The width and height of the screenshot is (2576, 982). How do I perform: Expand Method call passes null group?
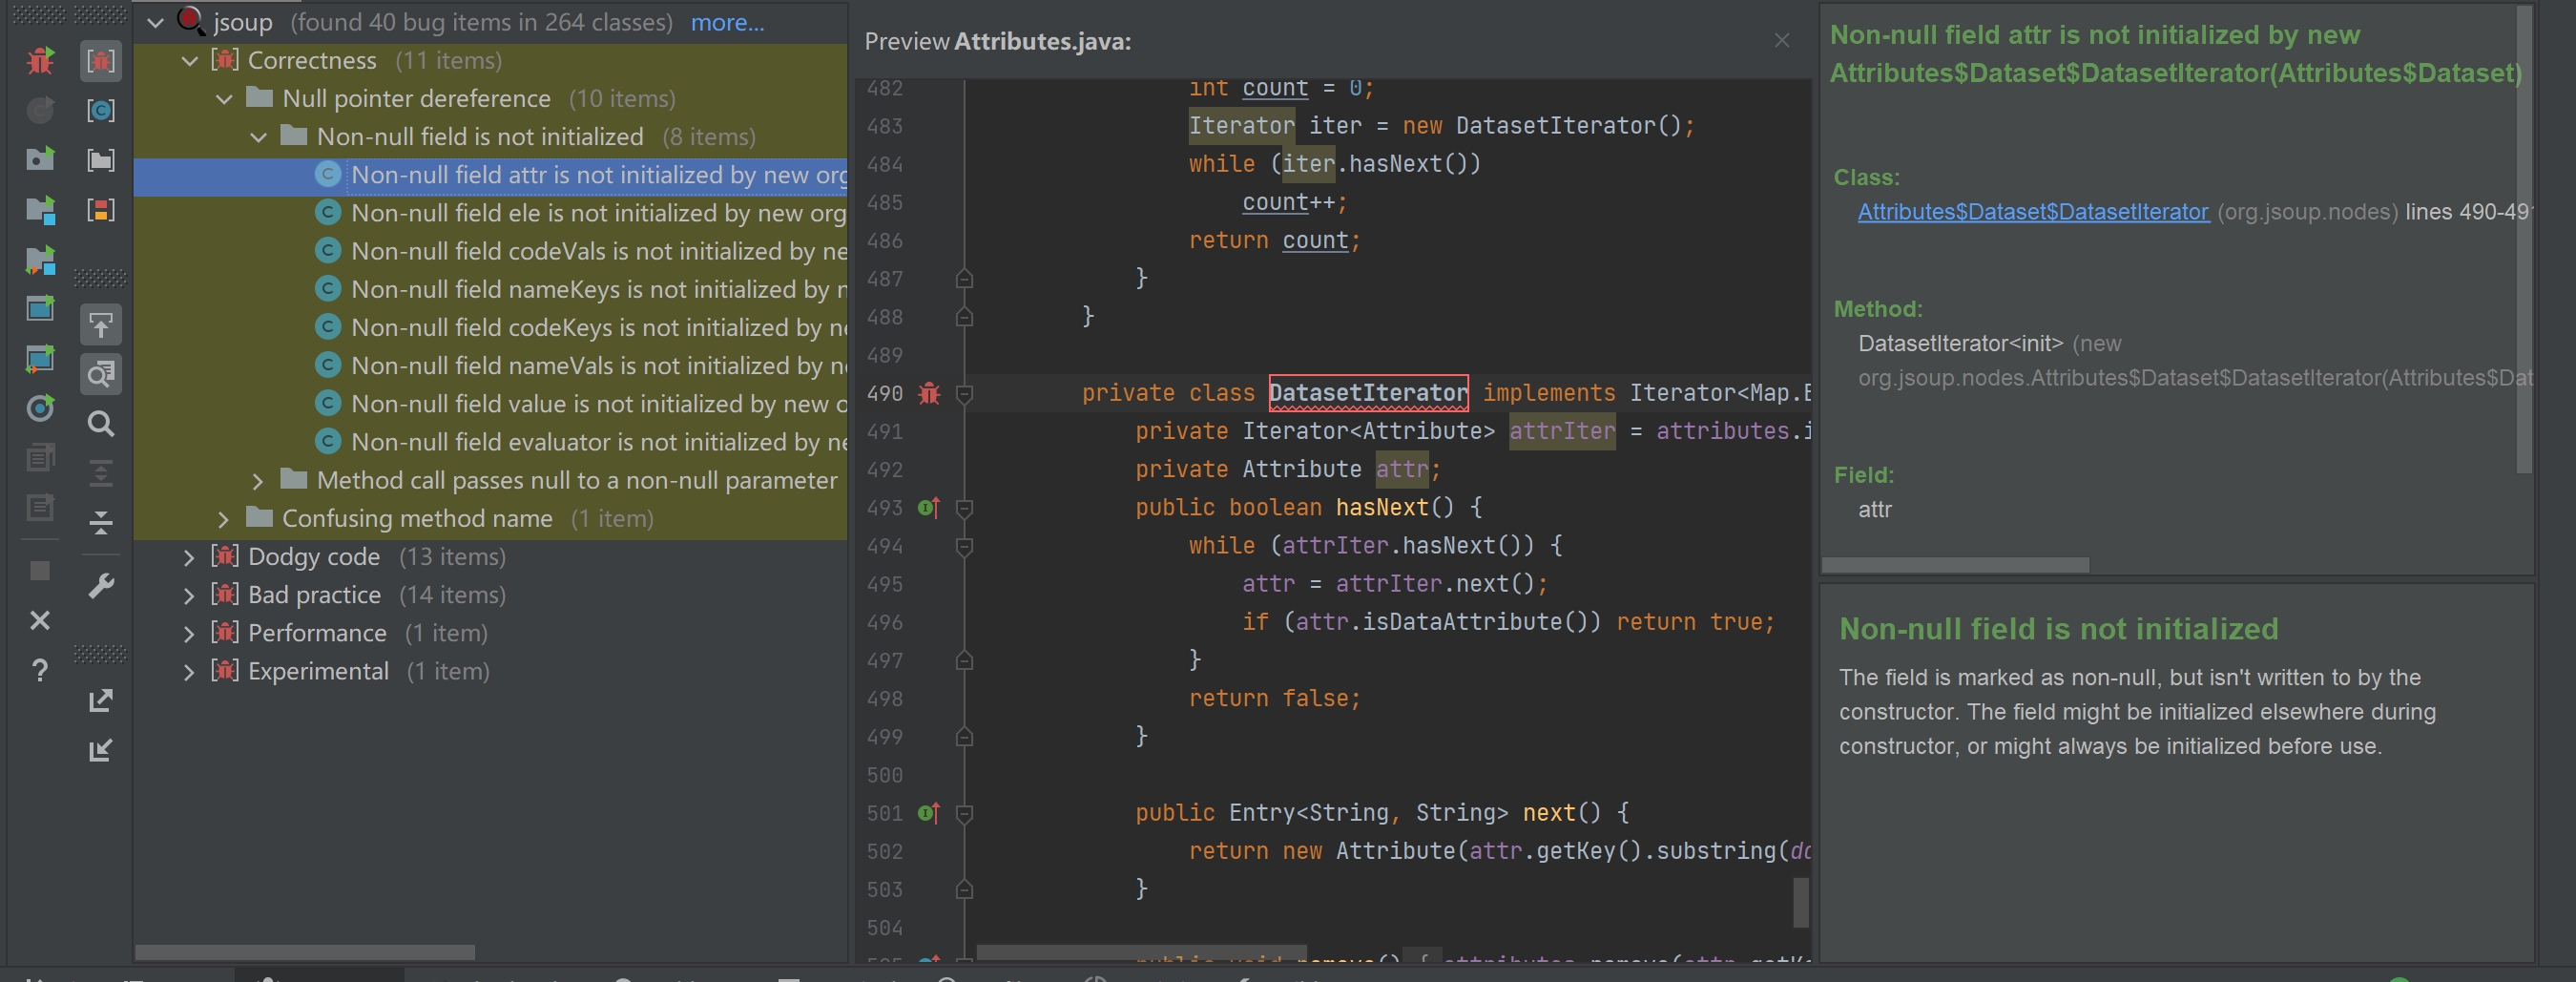(259, 481)
